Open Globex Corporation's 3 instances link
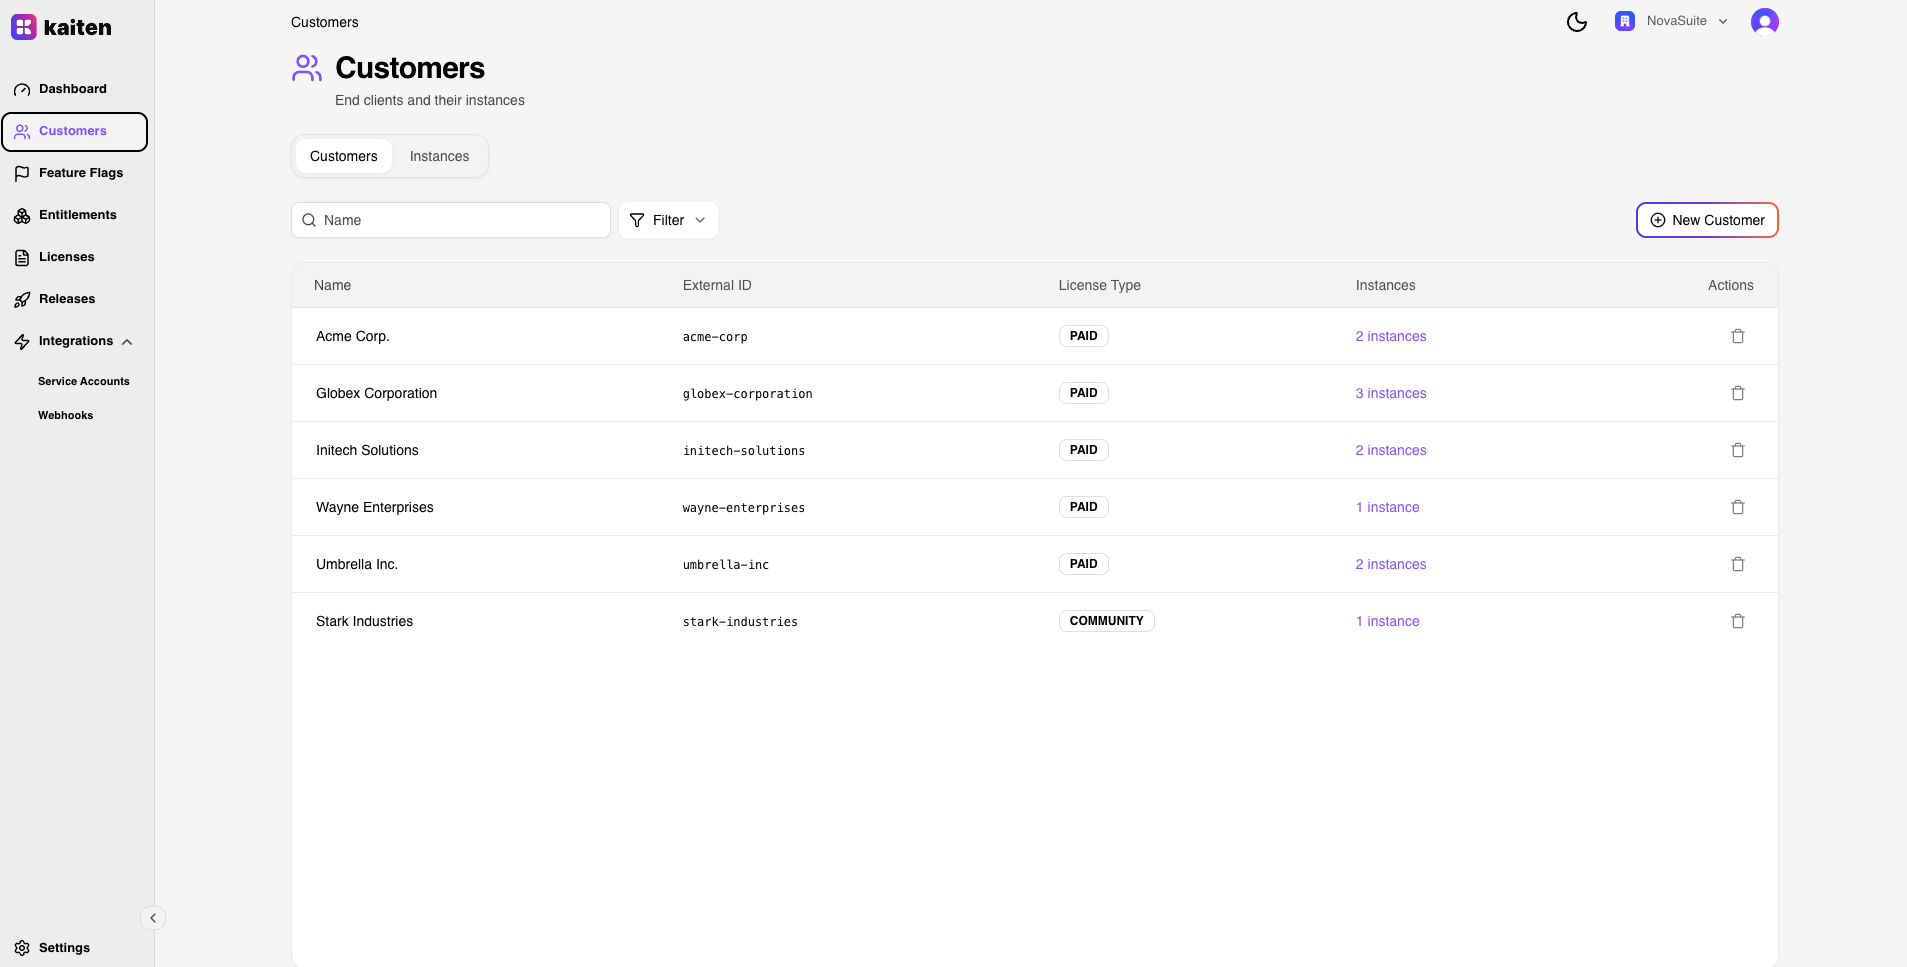The image size is (1907, 967). pos(1390,393)
